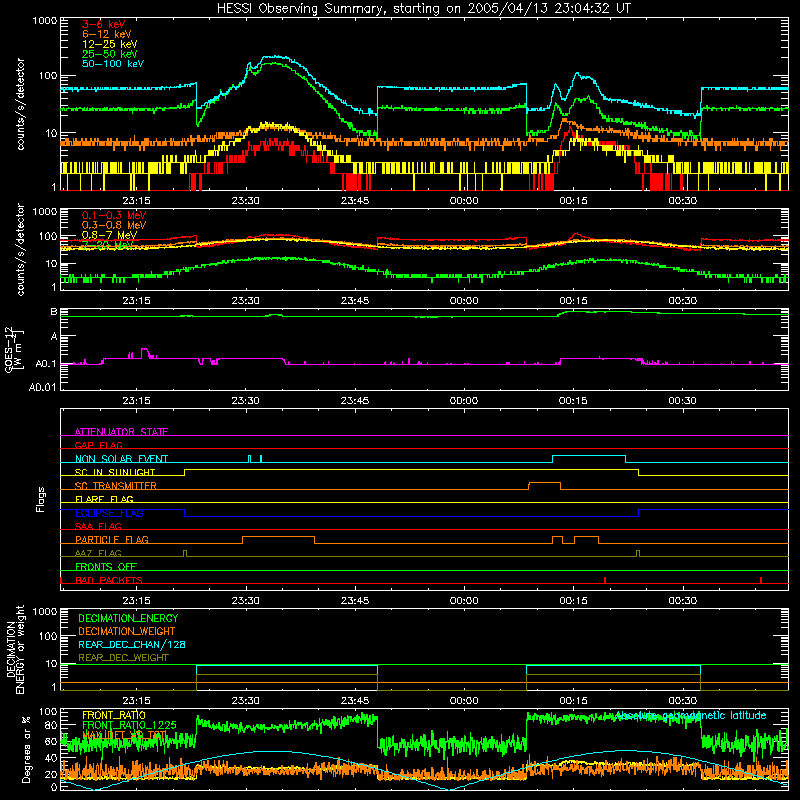The height and width of the screenshot is (800, 800).
Task: Click the FRONT_RATIO legend entry
Action: coord(113,715)
